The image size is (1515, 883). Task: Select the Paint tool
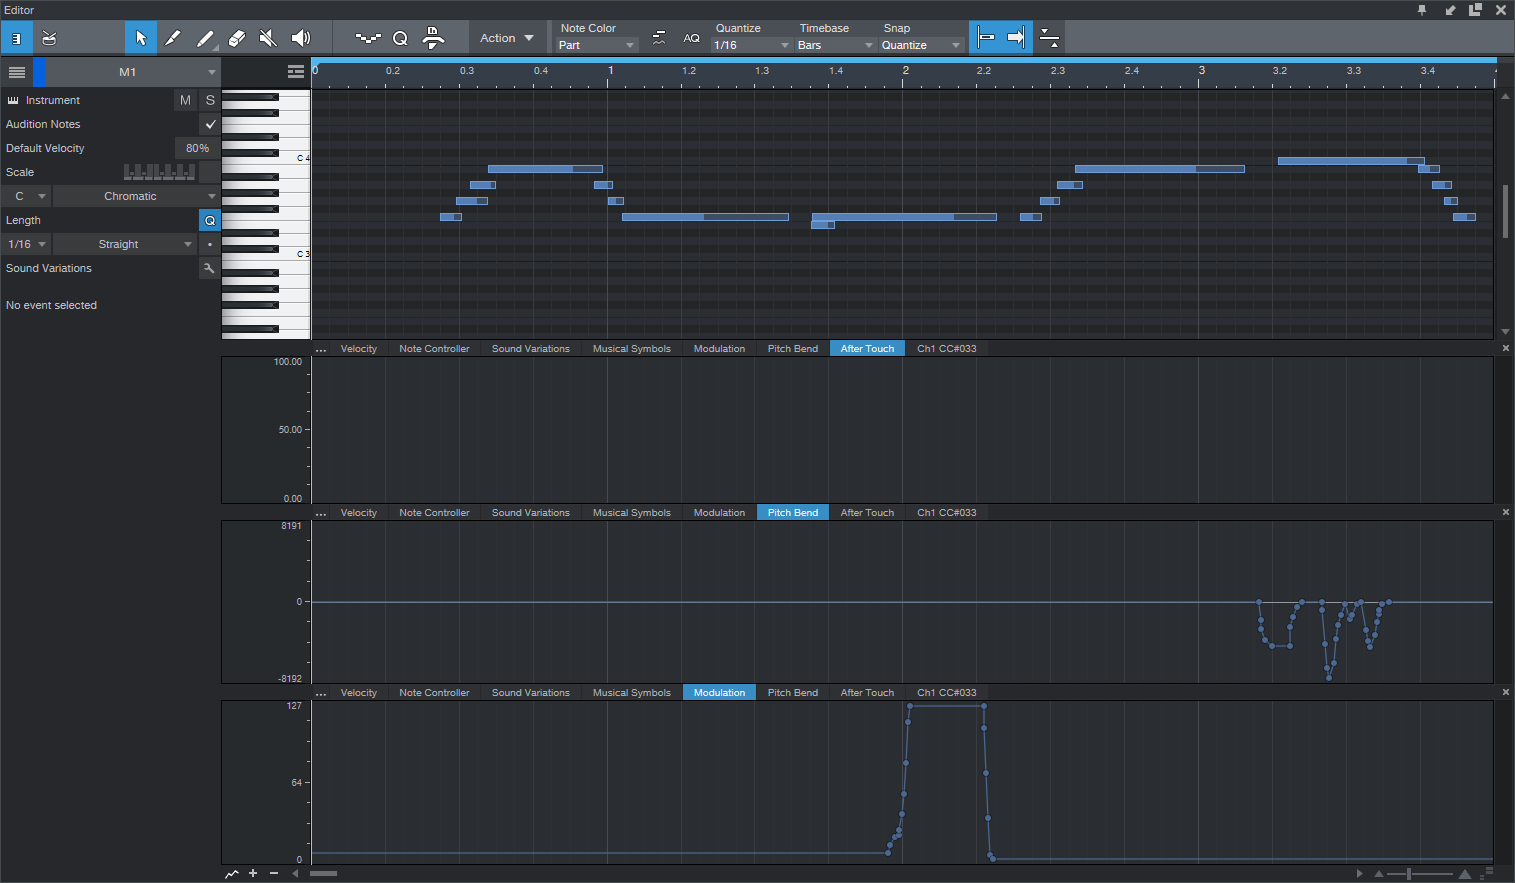coord(205,38)
